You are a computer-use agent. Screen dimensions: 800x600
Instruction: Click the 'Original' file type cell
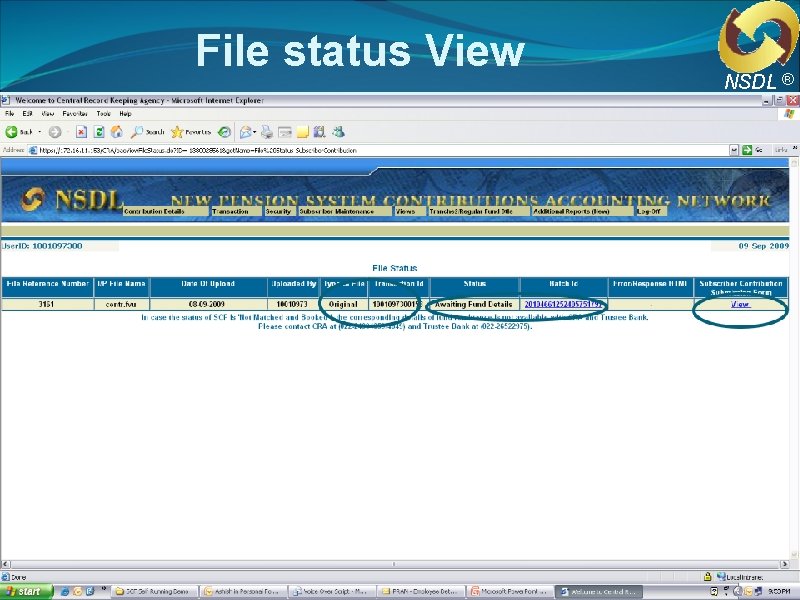(x=343, y=304)
